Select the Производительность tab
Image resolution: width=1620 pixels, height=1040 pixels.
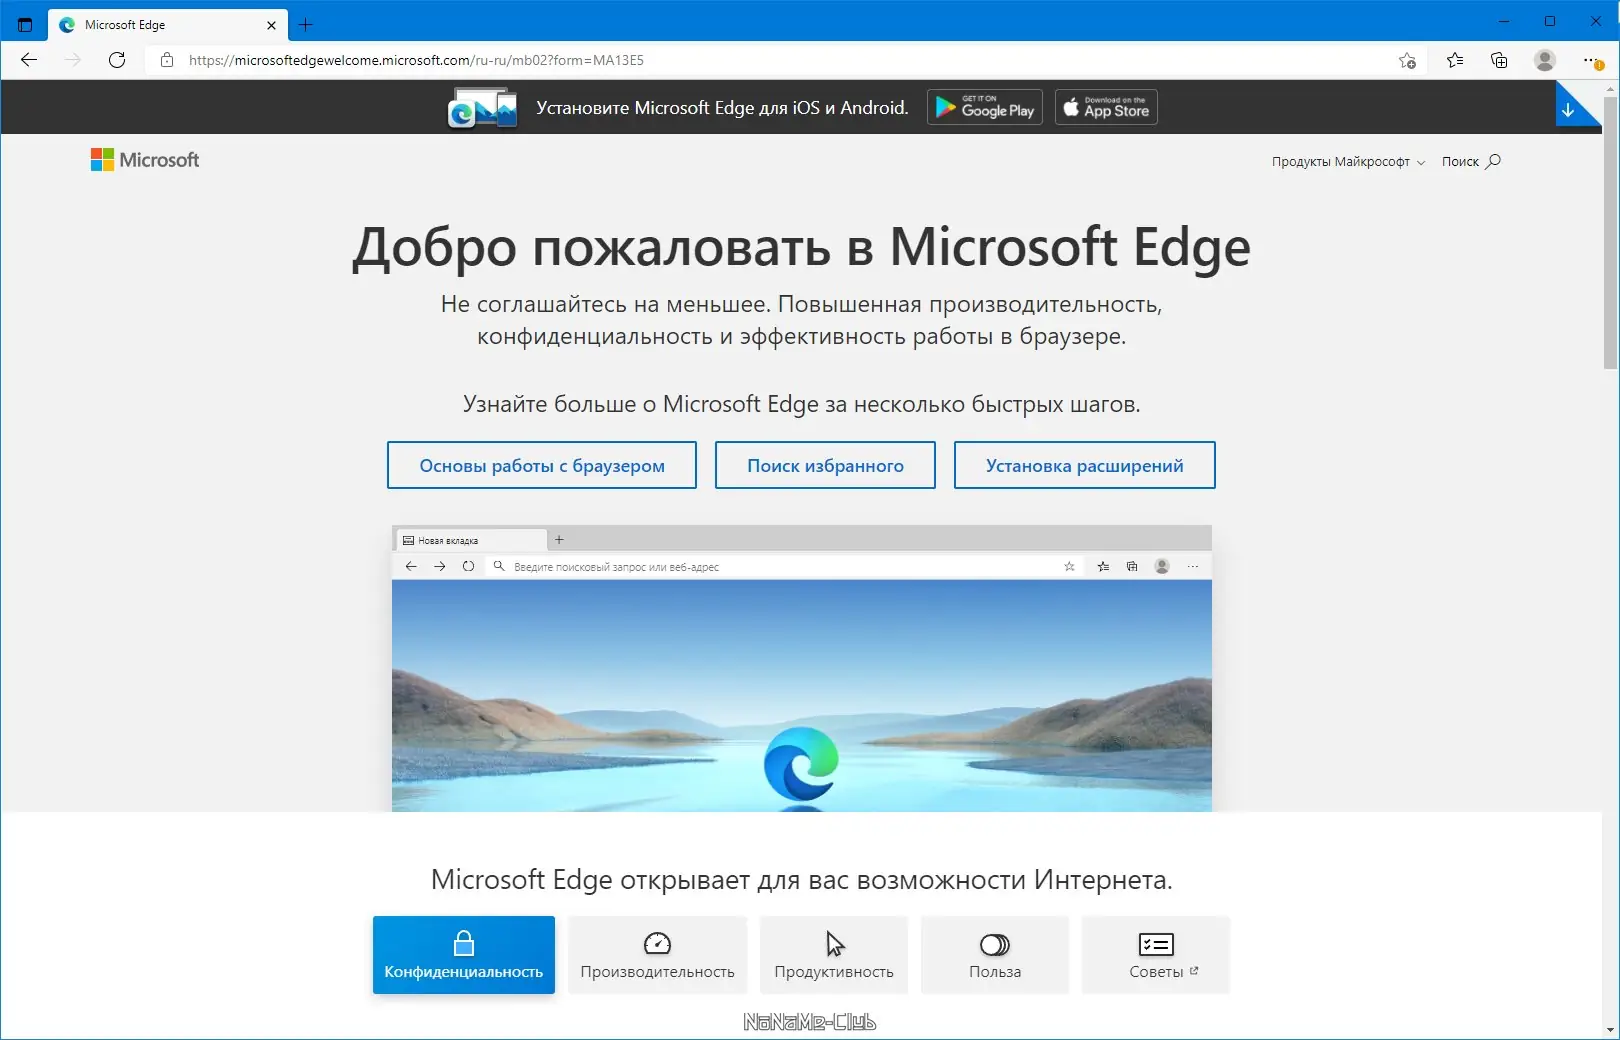pyautogui.click(x=658, y=955)
